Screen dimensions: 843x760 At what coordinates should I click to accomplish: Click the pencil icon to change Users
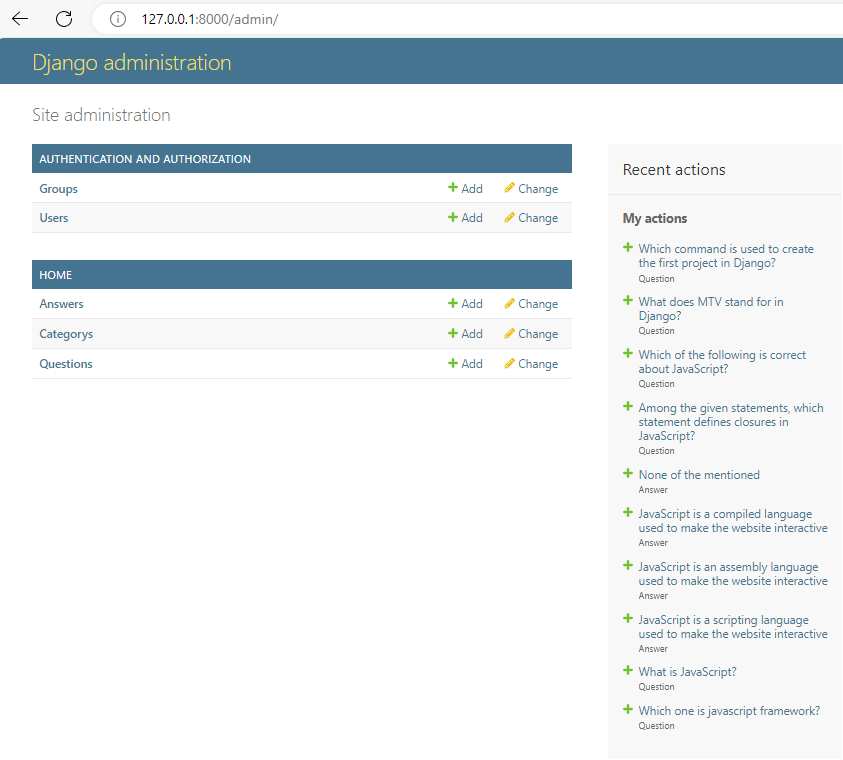pyautogui.click(x=510, y=217)
